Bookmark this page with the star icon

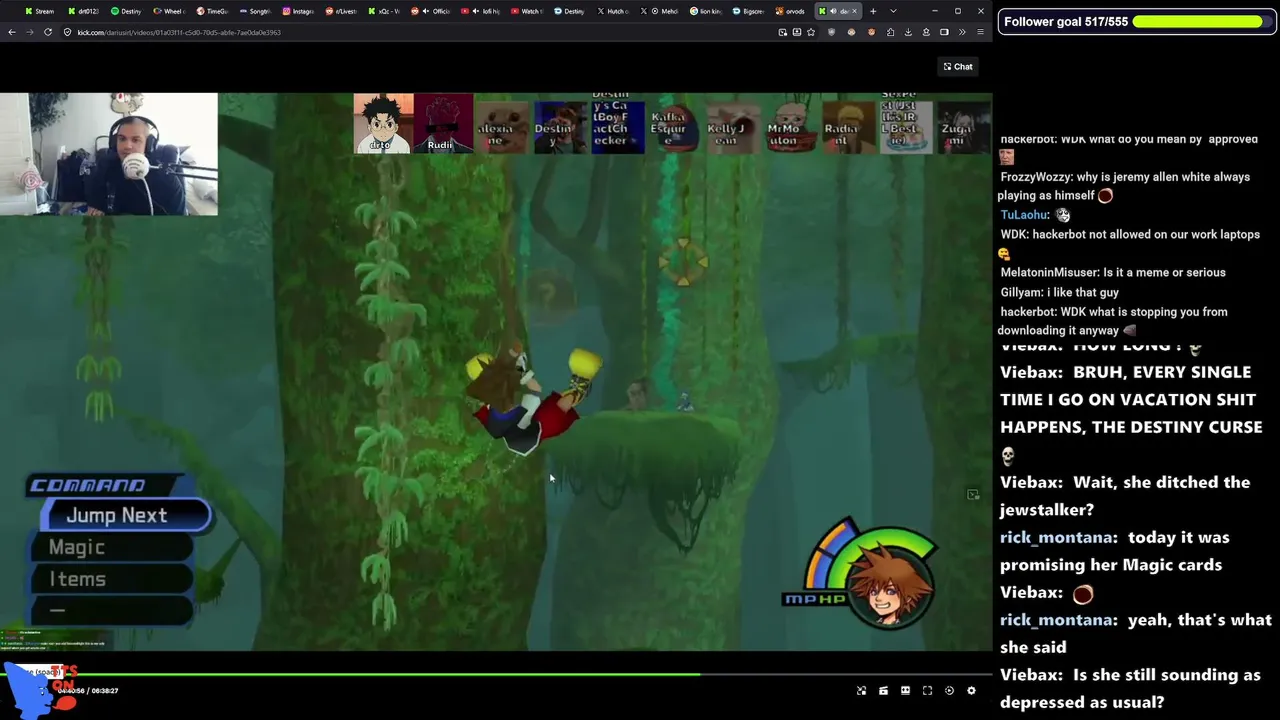pyautogui.click(x=810, y=32)
